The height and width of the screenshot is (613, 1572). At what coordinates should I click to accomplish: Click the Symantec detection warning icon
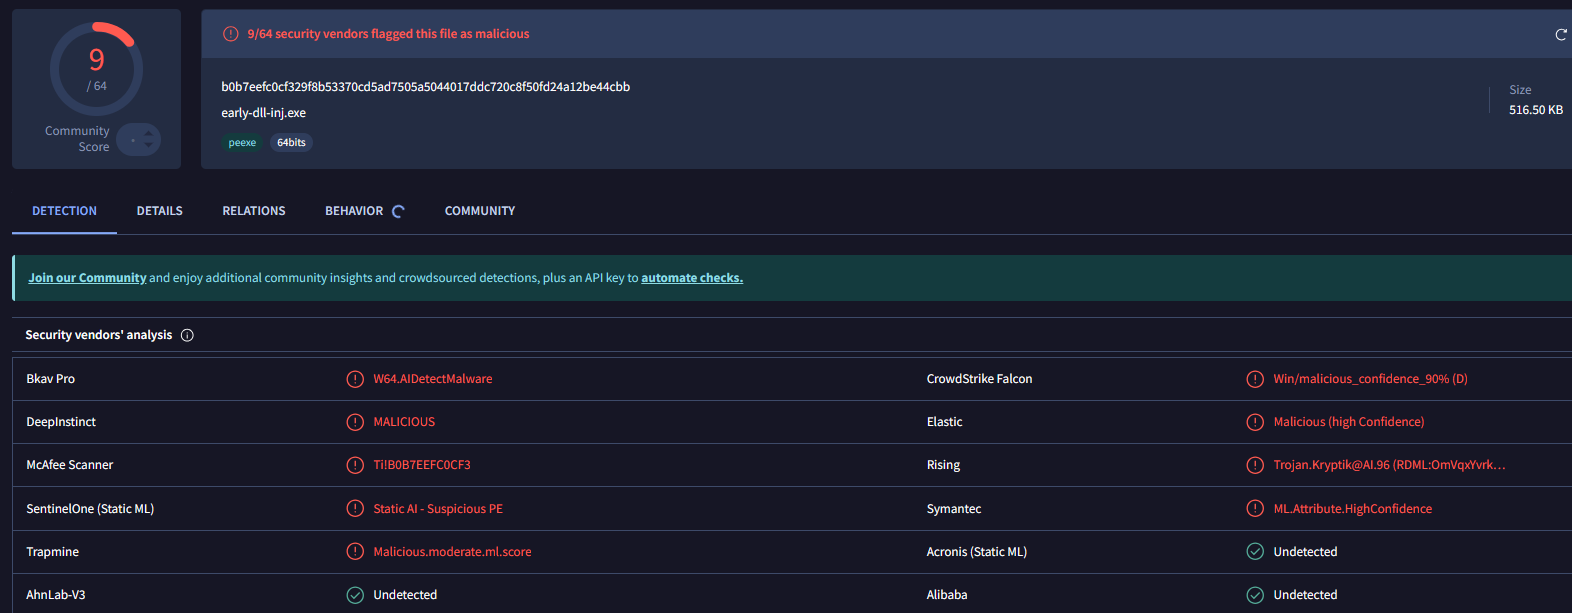1255,508
